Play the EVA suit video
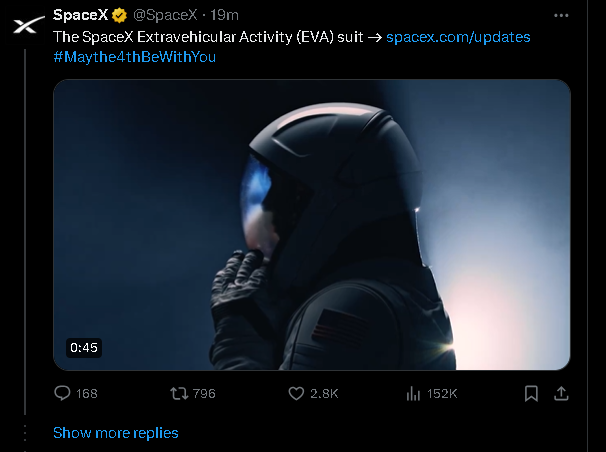 tap(312, 224)
